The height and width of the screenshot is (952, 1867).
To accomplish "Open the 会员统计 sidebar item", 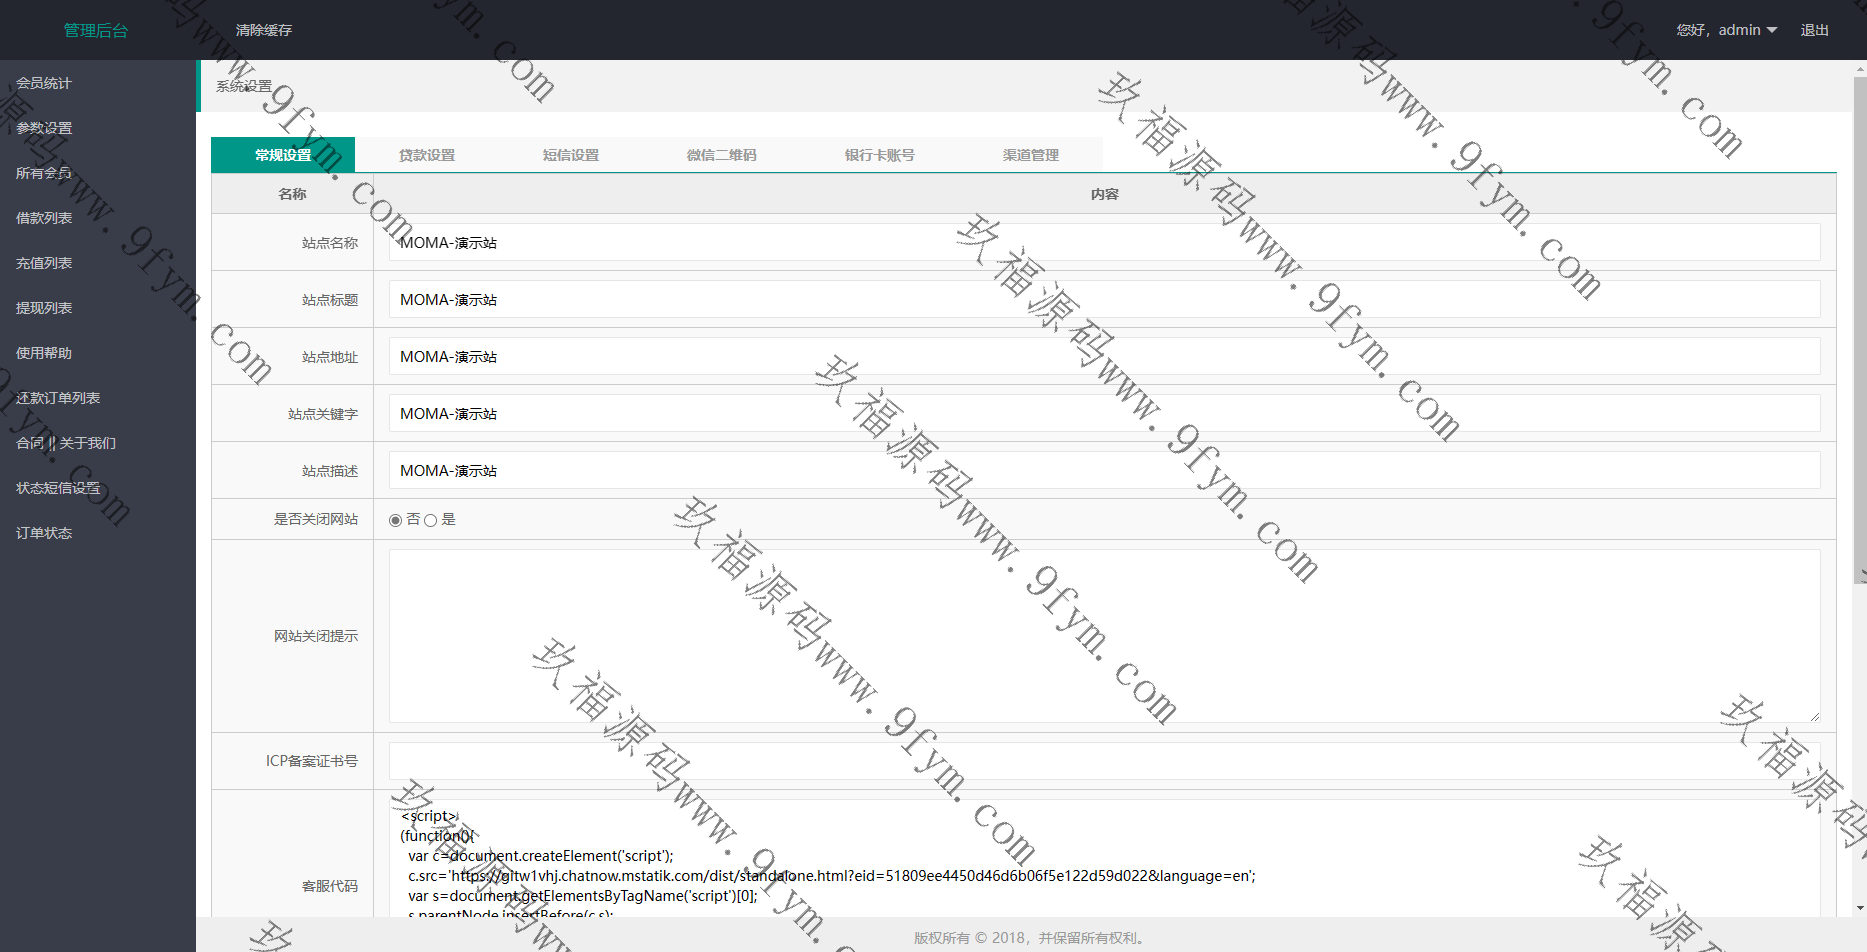I will [x=44, y=83].
